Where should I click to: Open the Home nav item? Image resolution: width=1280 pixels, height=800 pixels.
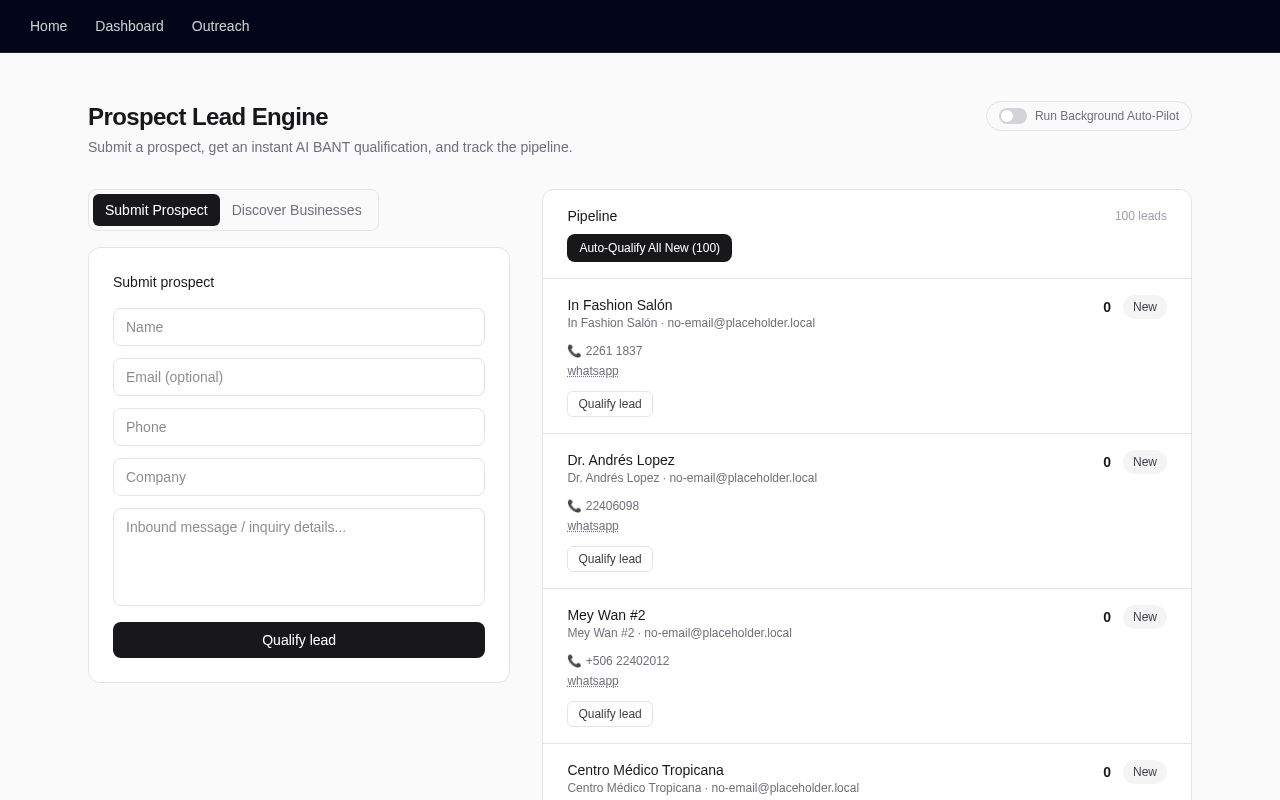(49, 26)
